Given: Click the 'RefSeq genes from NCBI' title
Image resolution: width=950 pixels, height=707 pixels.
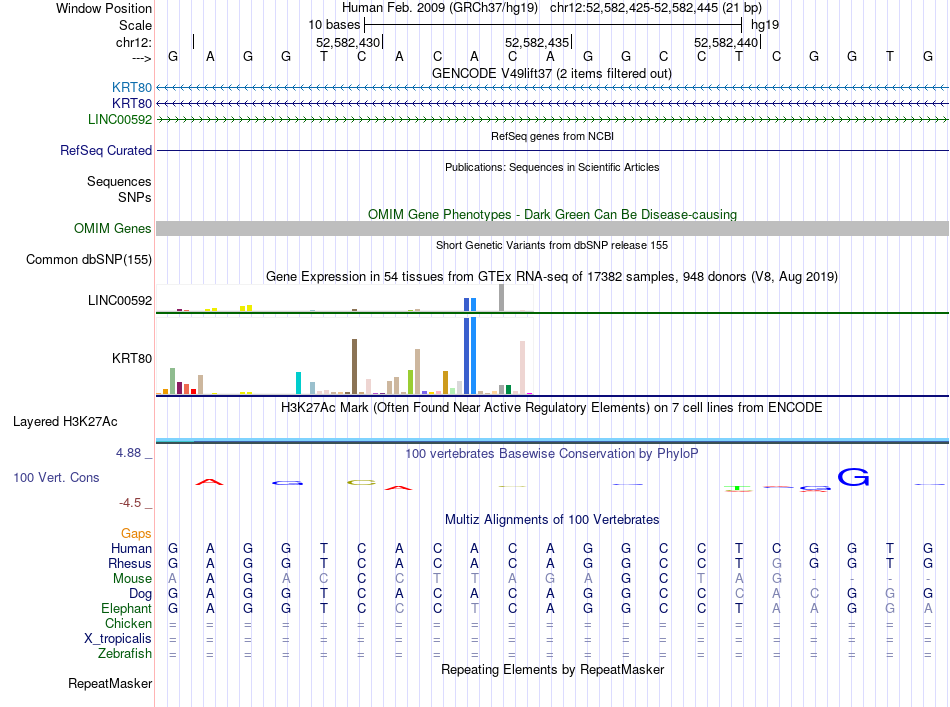Looking at the screenshot, I should point(553,136).
